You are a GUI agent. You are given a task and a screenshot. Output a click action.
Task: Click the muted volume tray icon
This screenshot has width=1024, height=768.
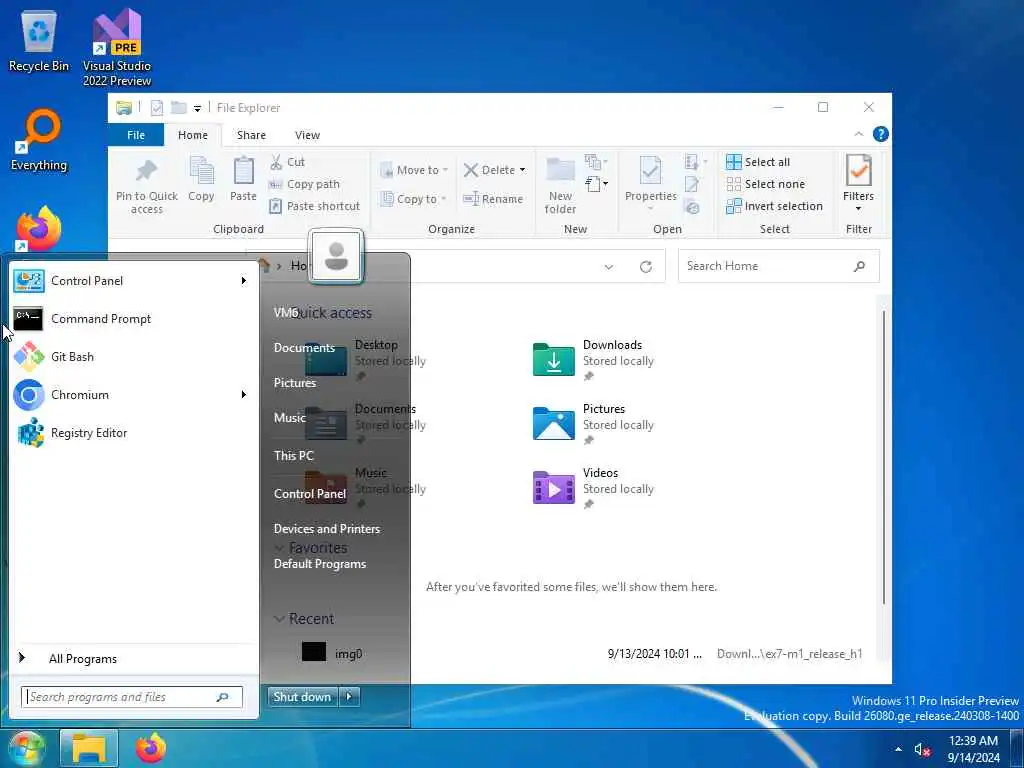click(922, 749)
